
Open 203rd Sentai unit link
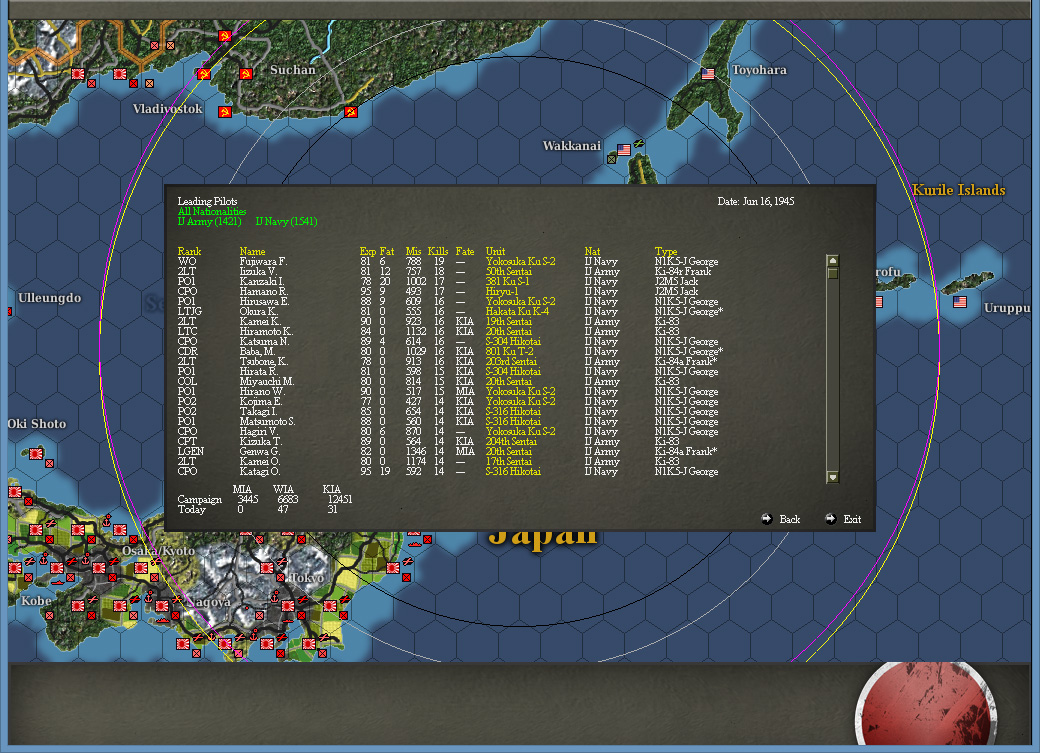click(511, 362)
